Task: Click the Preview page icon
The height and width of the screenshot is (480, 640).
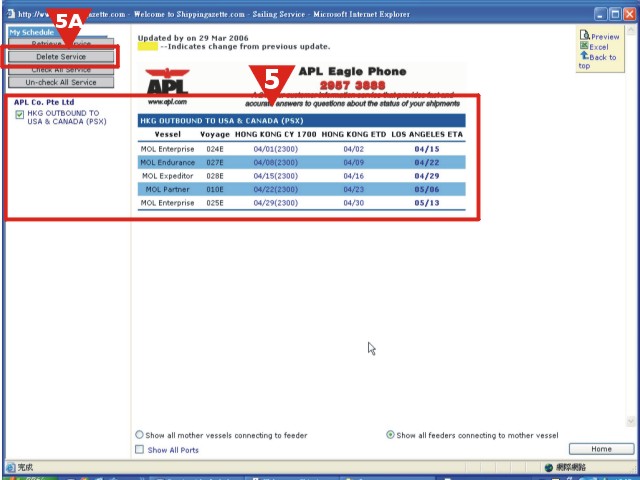Action: tap(584, 35)
